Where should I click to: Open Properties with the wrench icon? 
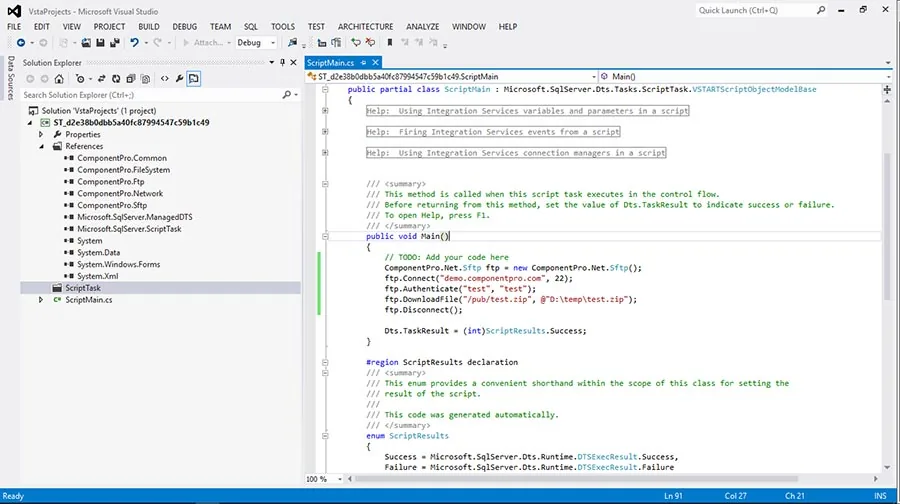point(179,79)
